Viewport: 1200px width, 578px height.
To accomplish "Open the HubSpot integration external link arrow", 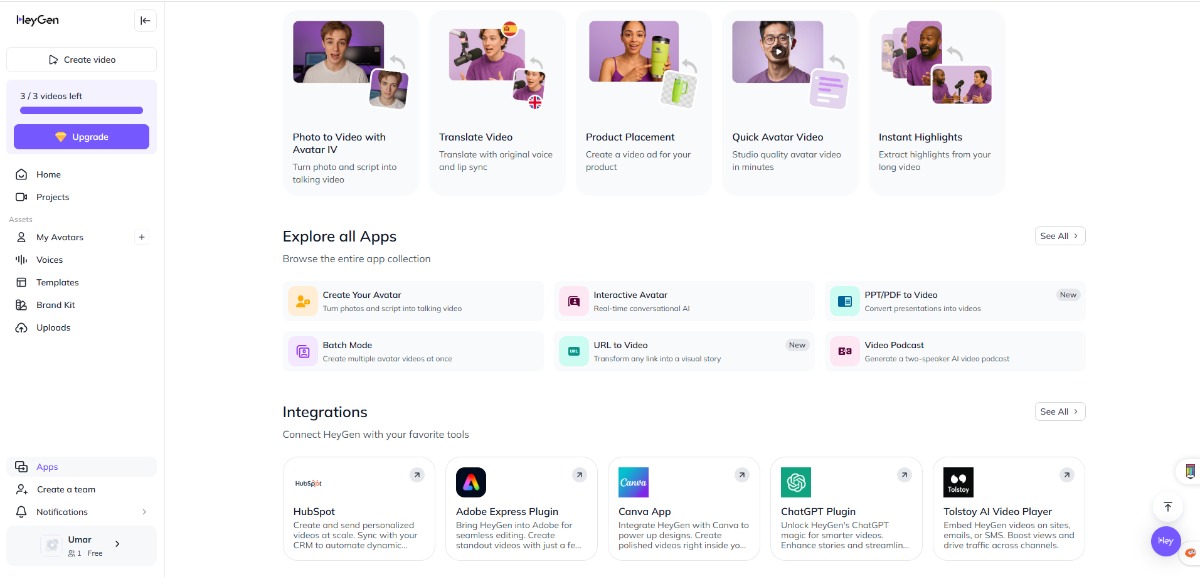I will tap(417, 475).
